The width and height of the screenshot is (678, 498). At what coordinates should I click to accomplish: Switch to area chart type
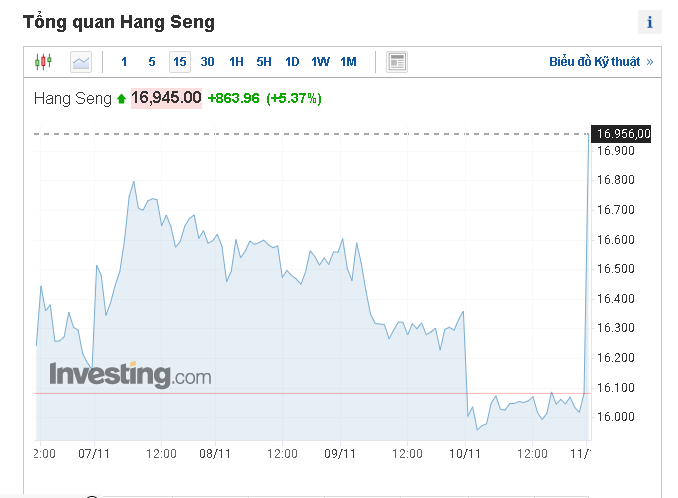(x=81, y=62)
